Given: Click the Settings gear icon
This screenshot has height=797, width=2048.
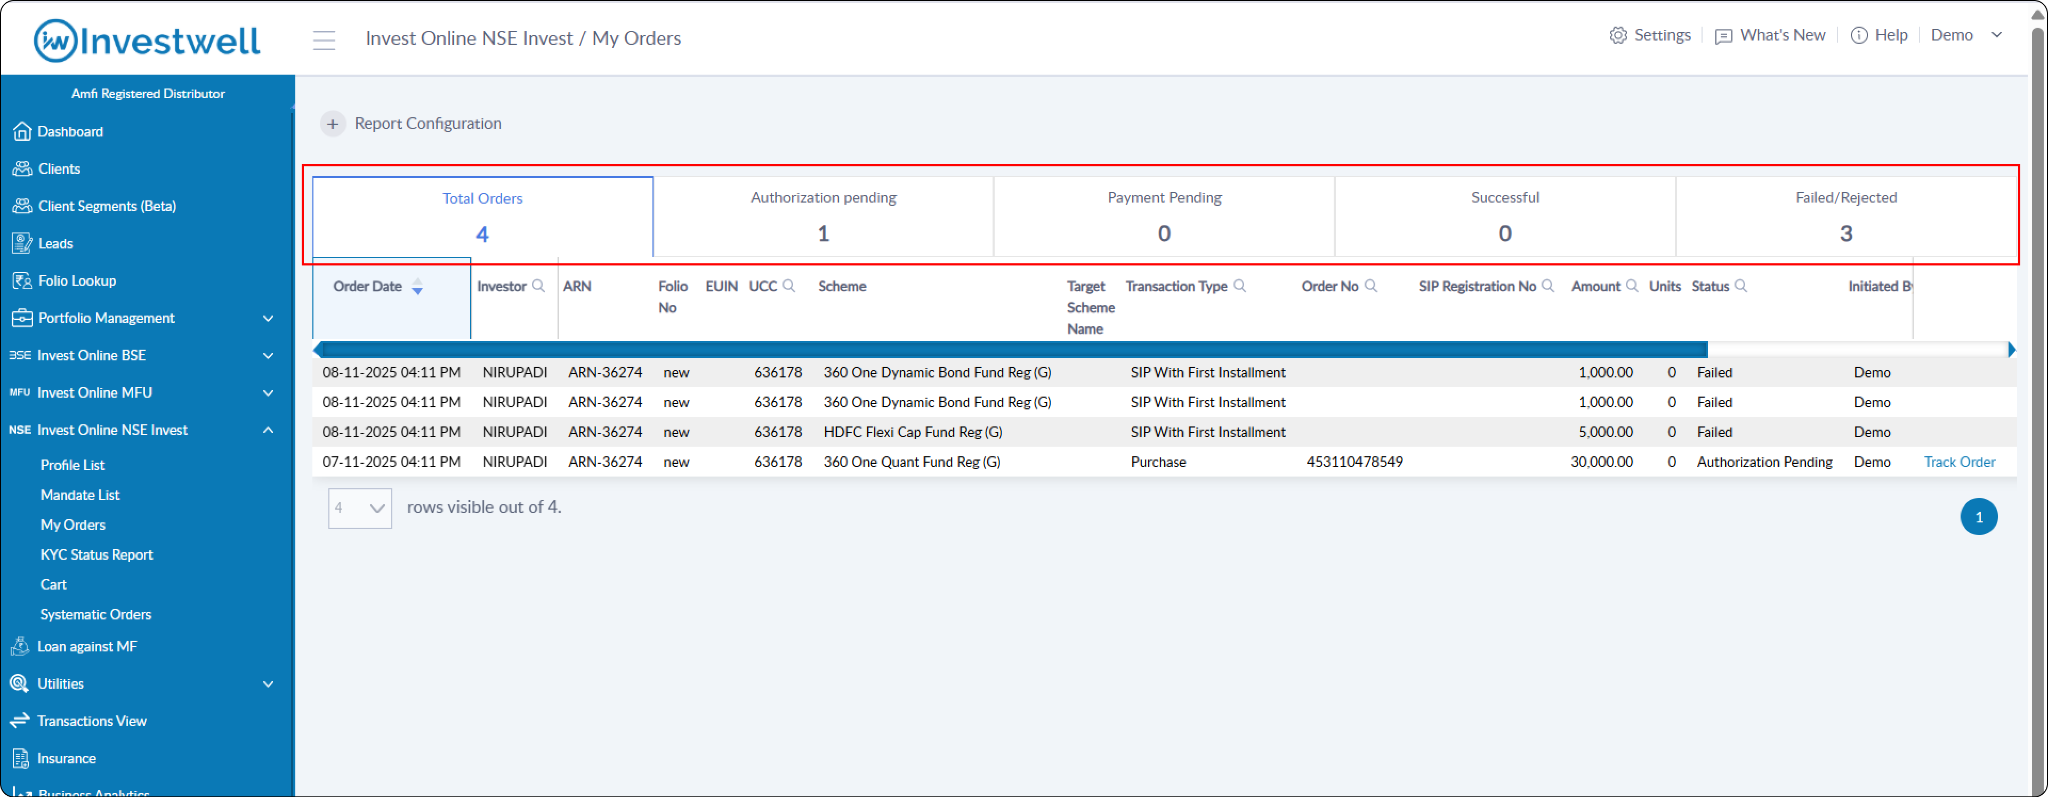Looking at the screenshot, I should (1618, 35).
